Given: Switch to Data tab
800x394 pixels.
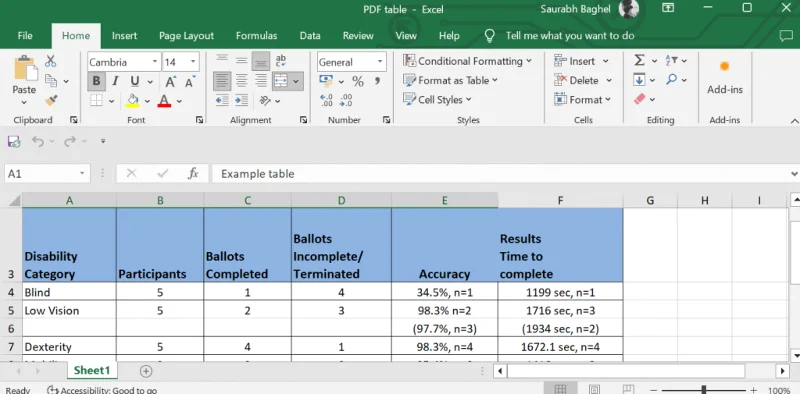Looking at the screenshot, I should (310, 36).
